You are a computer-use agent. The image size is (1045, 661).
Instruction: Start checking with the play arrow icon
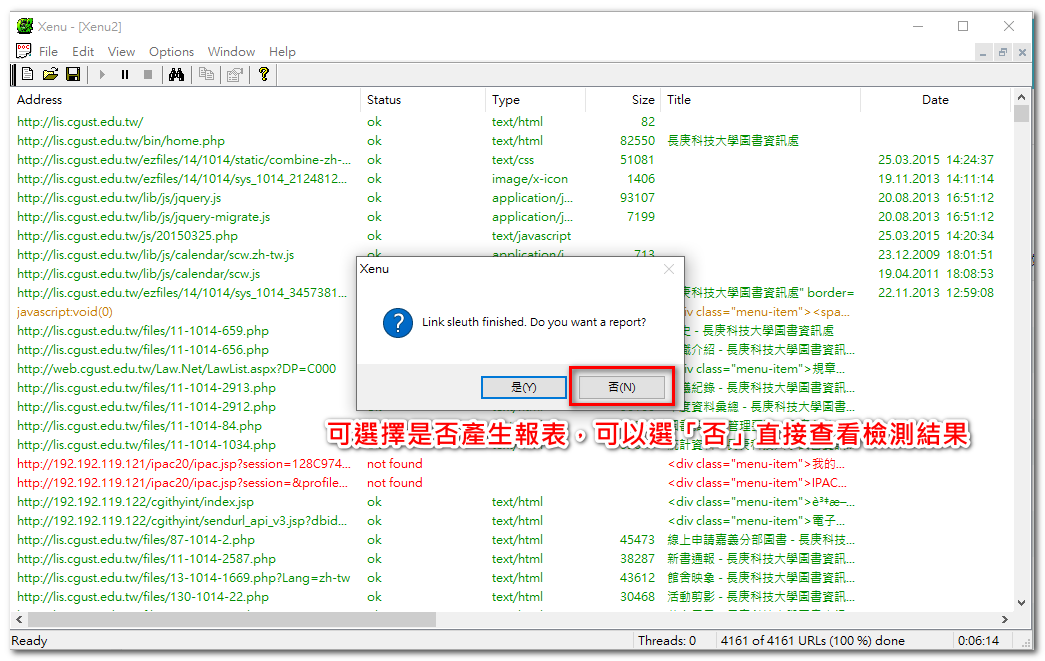coord(102,75)
